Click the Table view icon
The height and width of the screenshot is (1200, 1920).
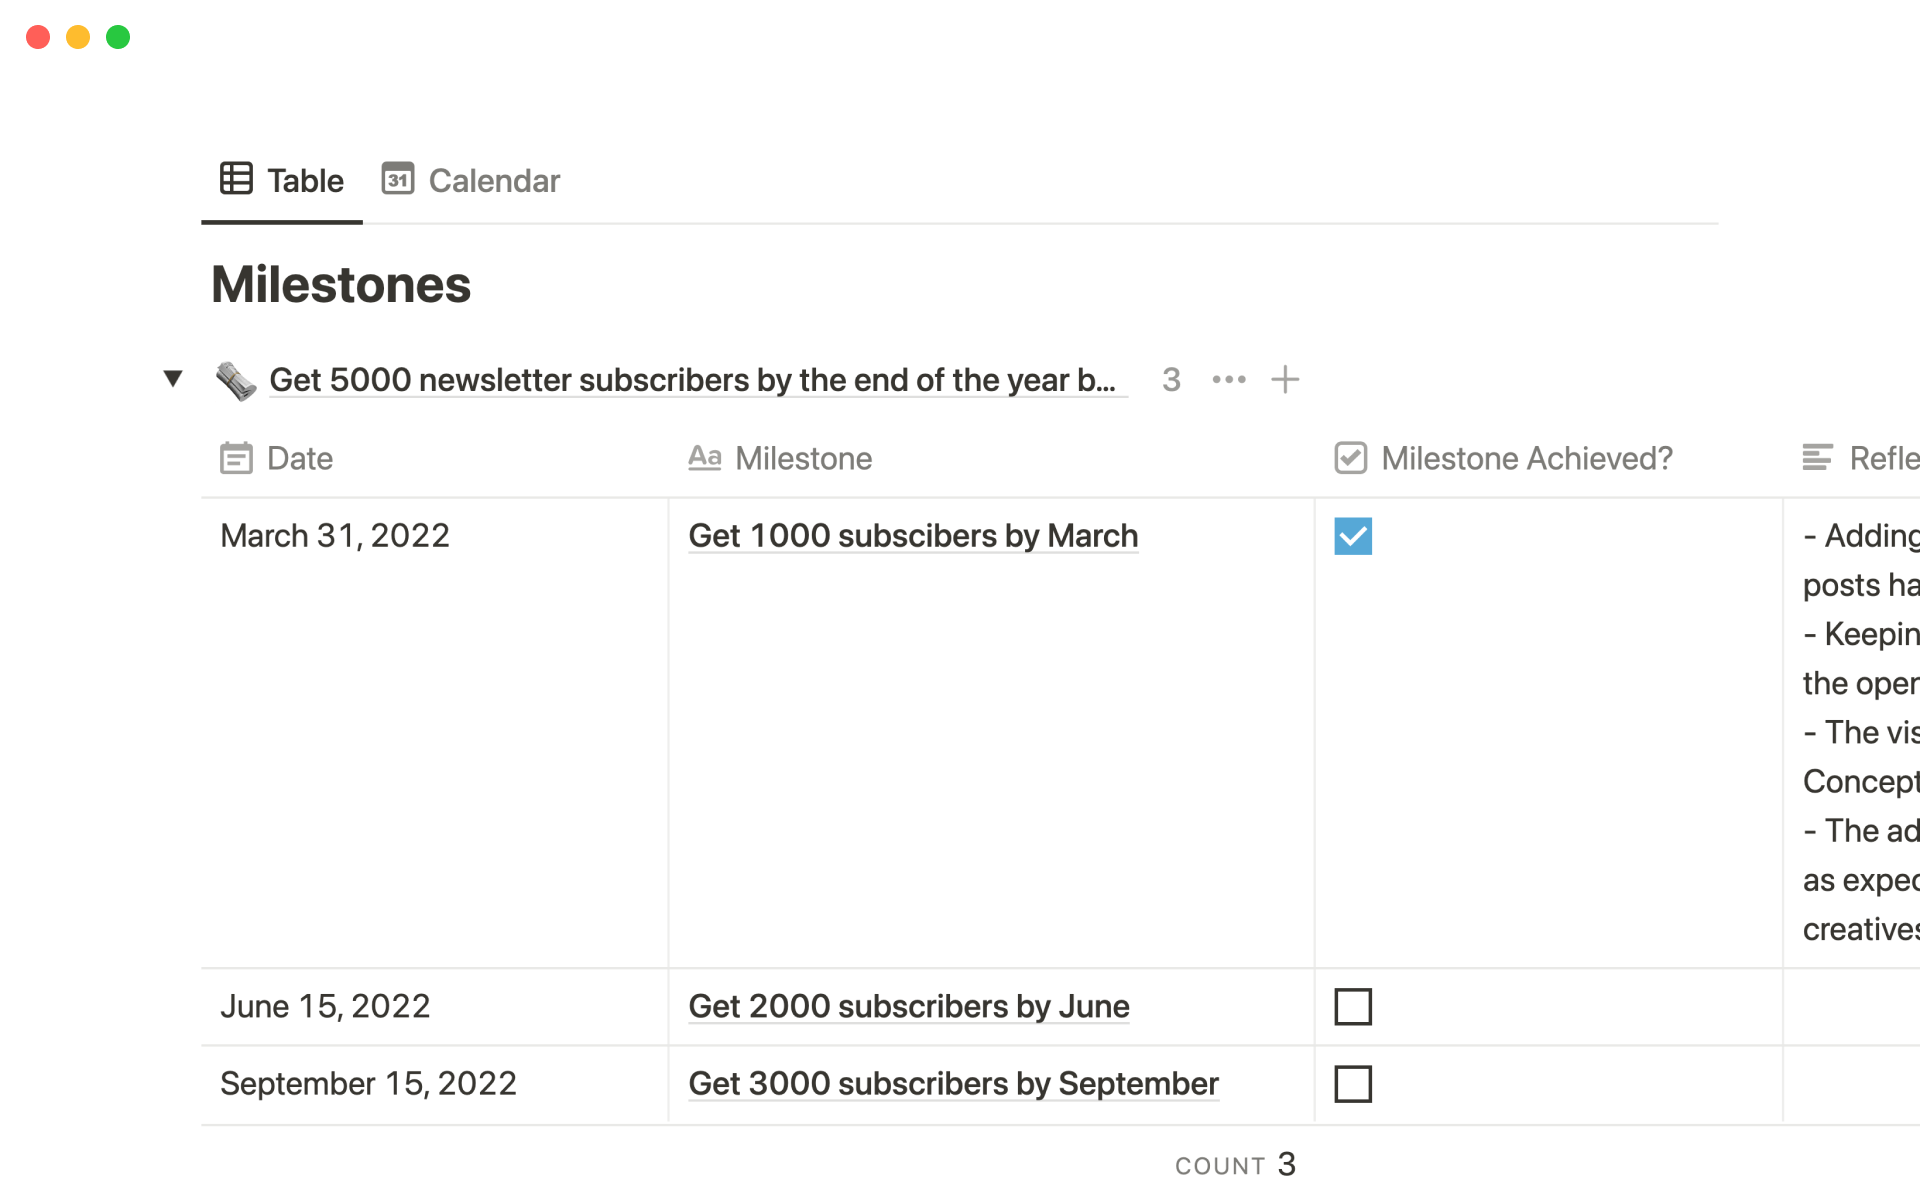click(x=236, y=179)
